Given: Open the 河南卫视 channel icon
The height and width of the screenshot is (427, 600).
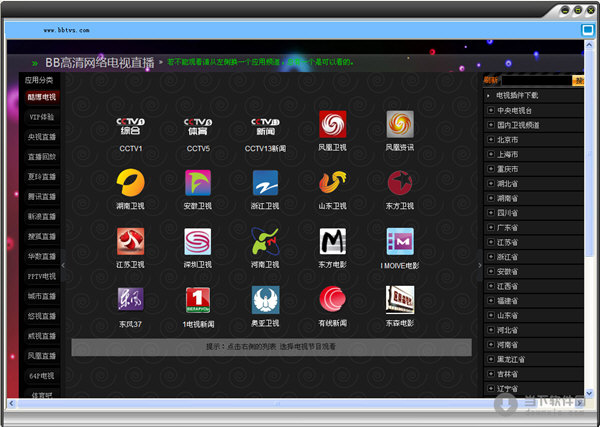Looking at the screenshot, I should tap(265, 241).
